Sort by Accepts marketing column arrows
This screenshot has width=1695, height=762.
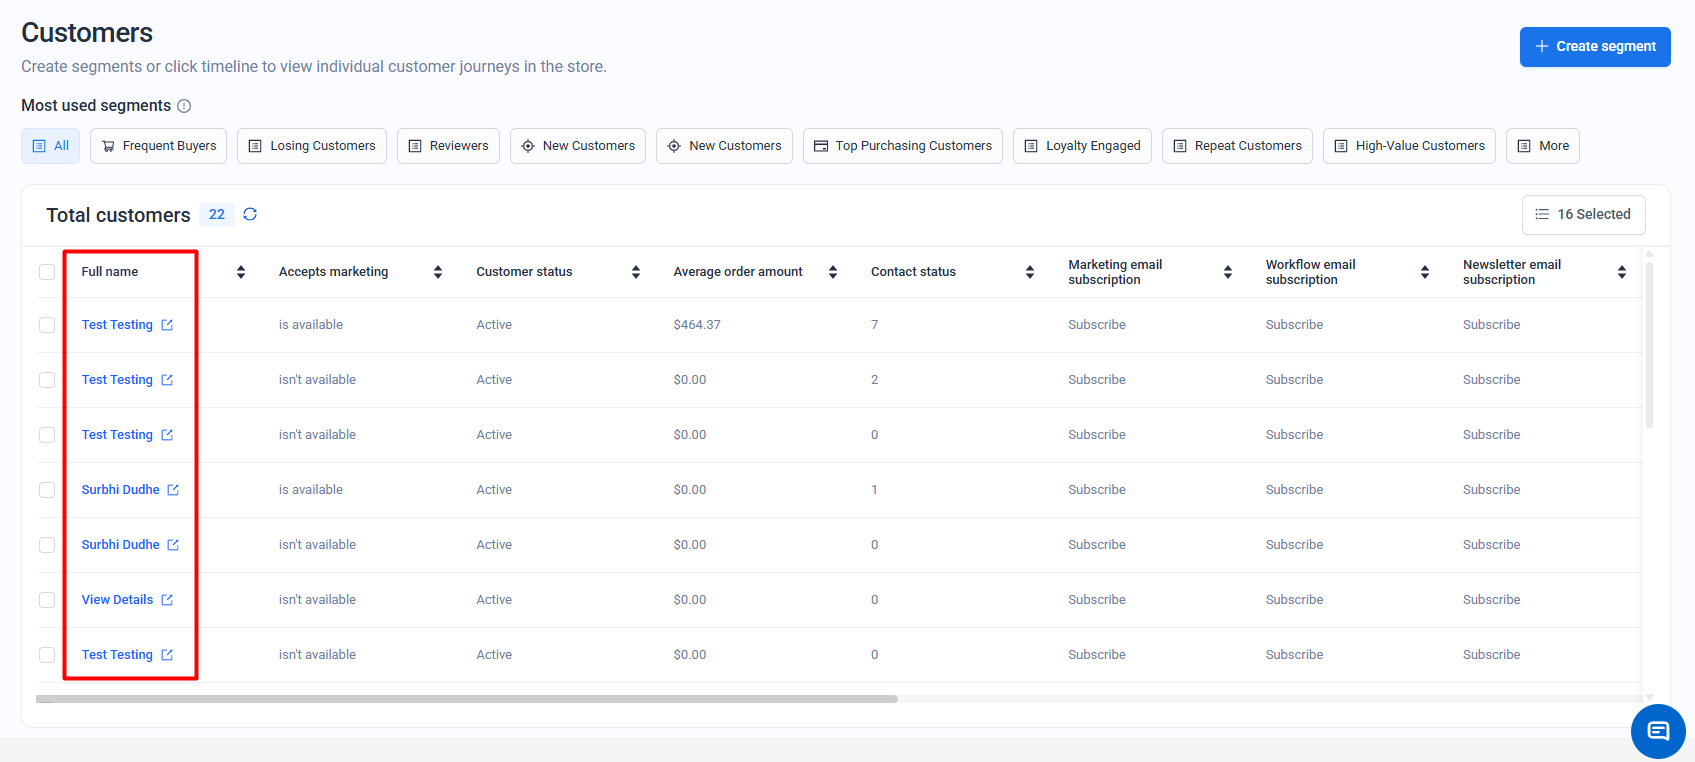click(438, 272)
